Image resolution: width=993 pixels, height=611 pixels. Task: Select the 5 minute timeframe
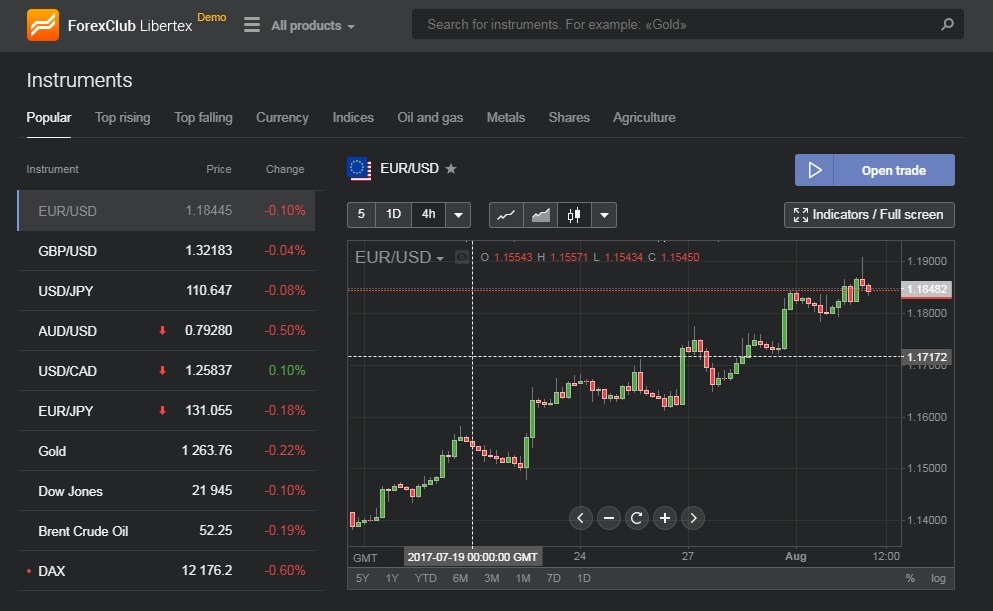pyautogui.click(x=361, y=215)
